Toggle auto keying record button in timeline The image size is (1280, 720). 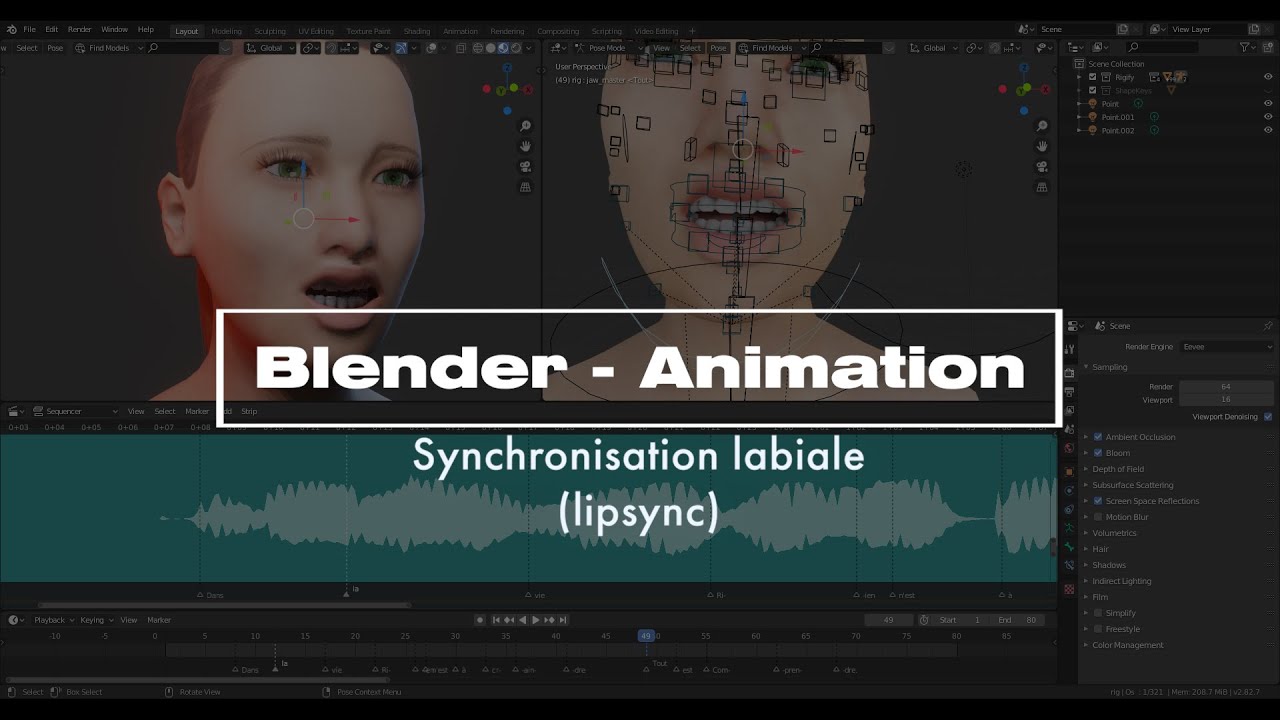coord(479,620)
